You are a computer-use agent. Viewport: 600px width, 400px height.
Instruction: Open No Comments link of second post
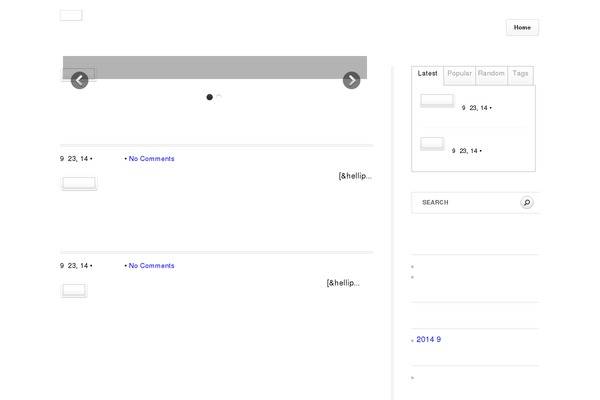[x=152, y=266]
